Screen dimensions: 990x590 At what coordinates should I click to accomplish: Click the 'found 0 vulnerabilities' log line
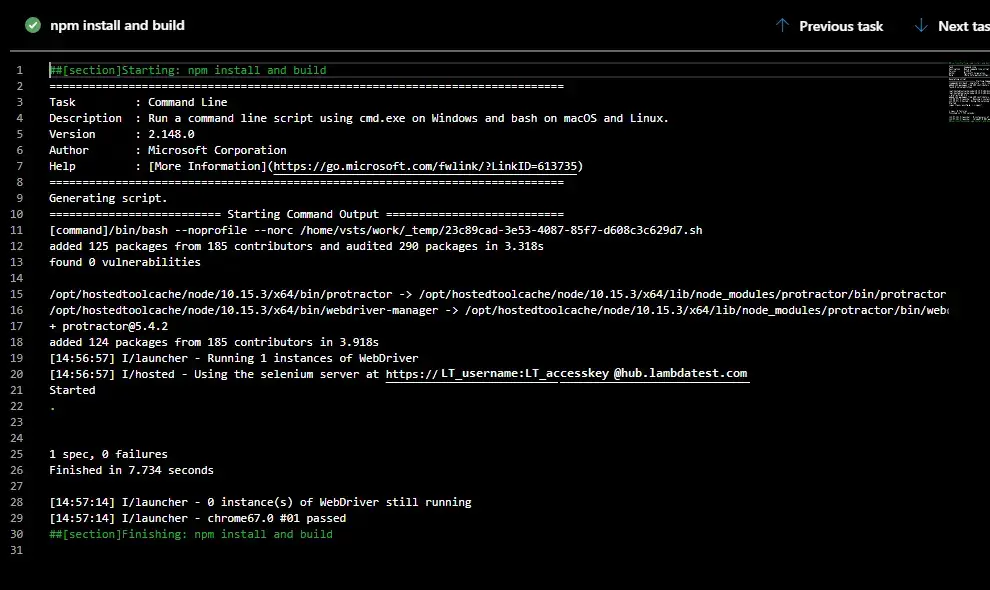125,262
